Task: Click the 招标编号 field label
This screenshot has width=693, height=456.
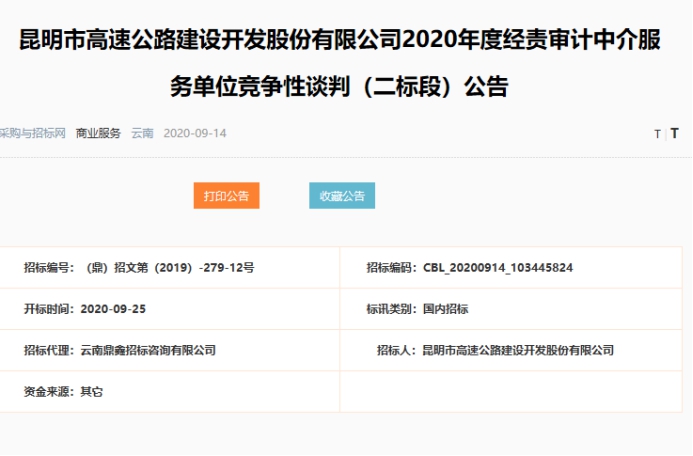Action: click(48, 267)
